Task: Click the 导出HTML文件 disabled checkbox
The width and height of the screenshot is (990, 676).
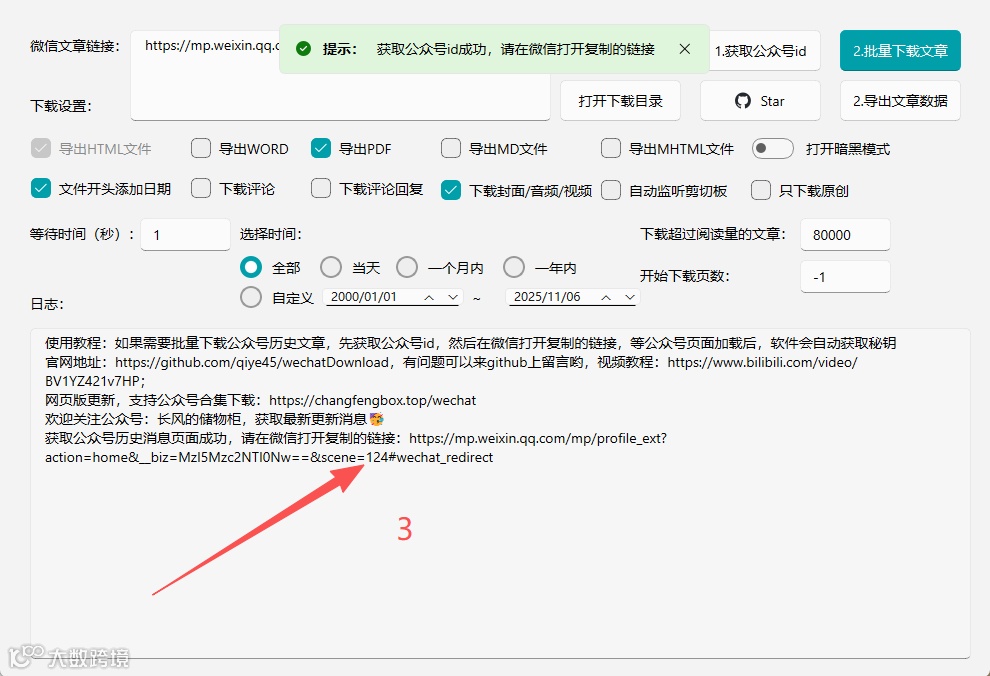Action: click(40, 148)
